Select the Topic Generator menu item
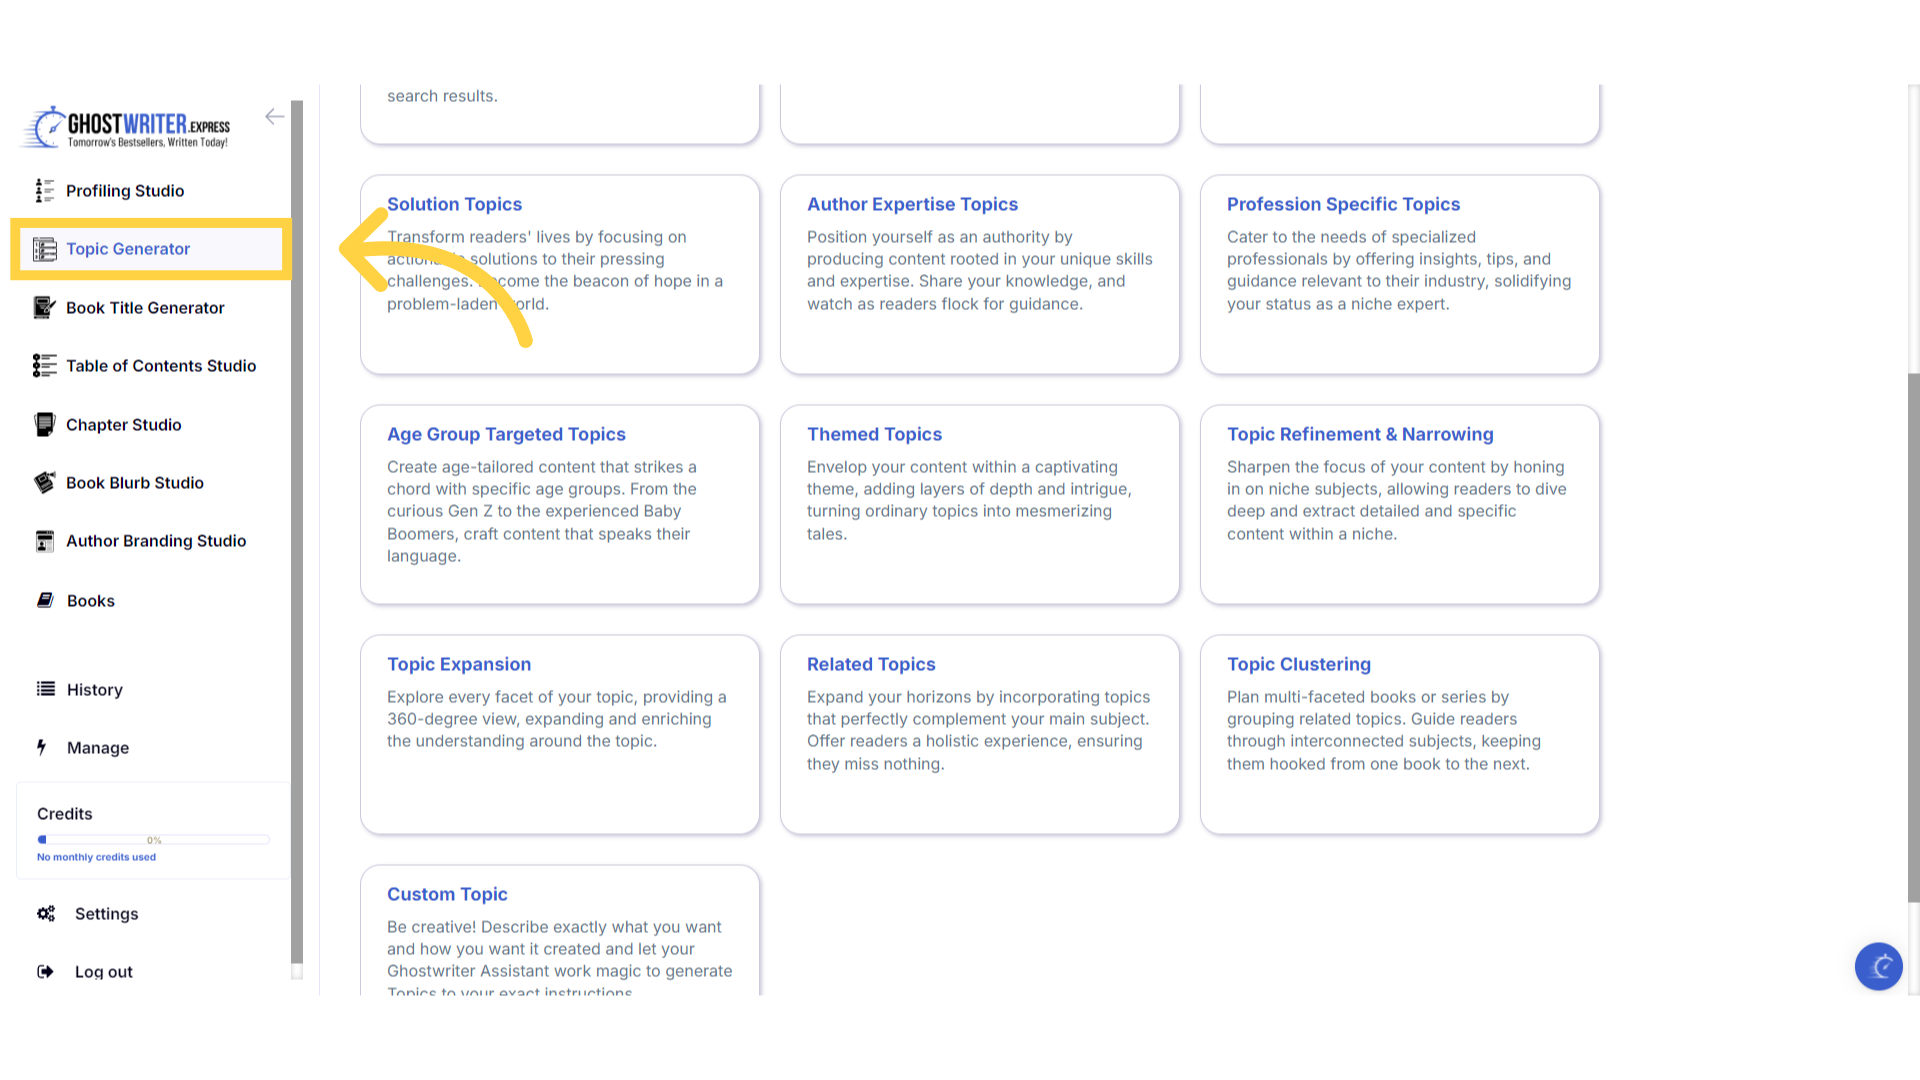This screenshot has width=1920, height=1080. 128,249
